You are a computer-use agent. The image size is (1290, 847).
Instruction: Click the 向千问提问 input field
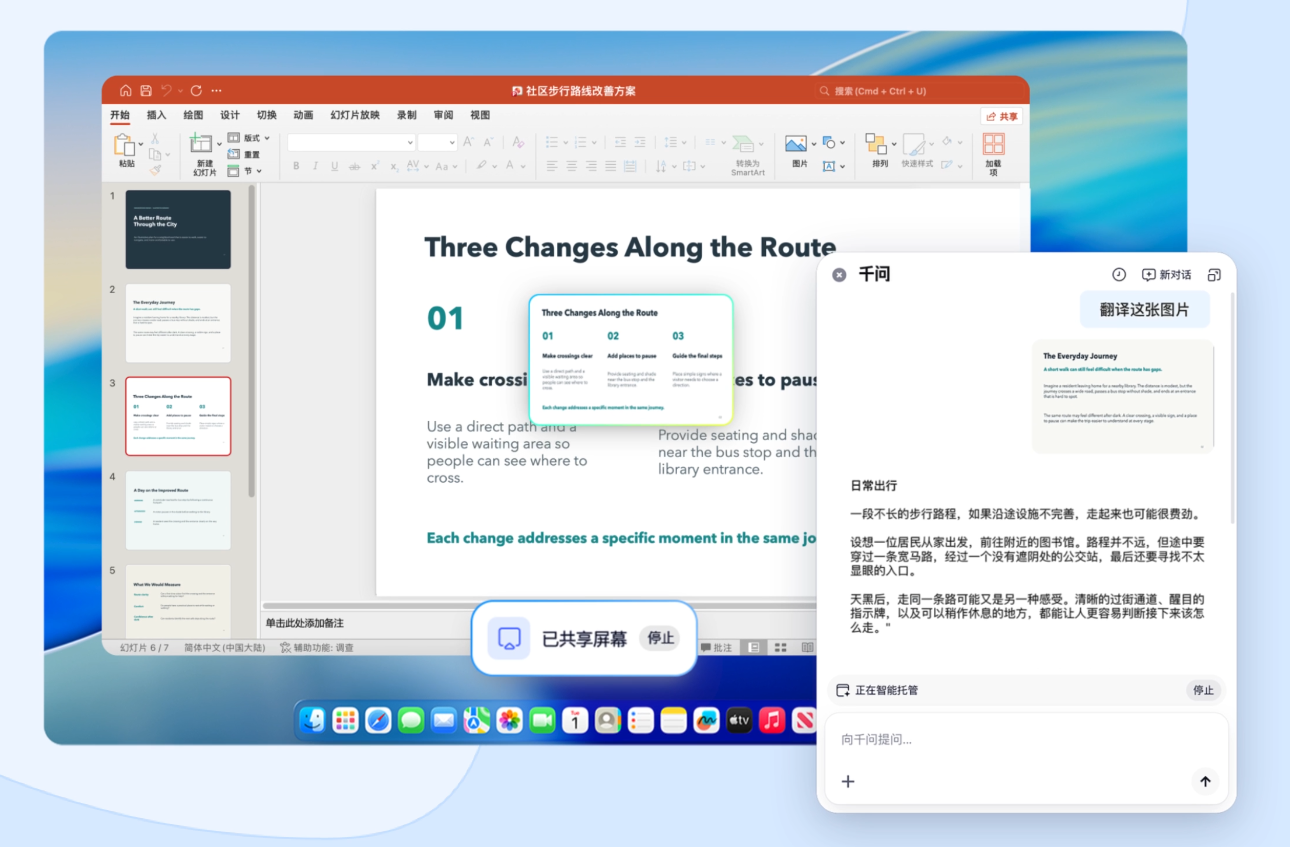click(1026, 740)
